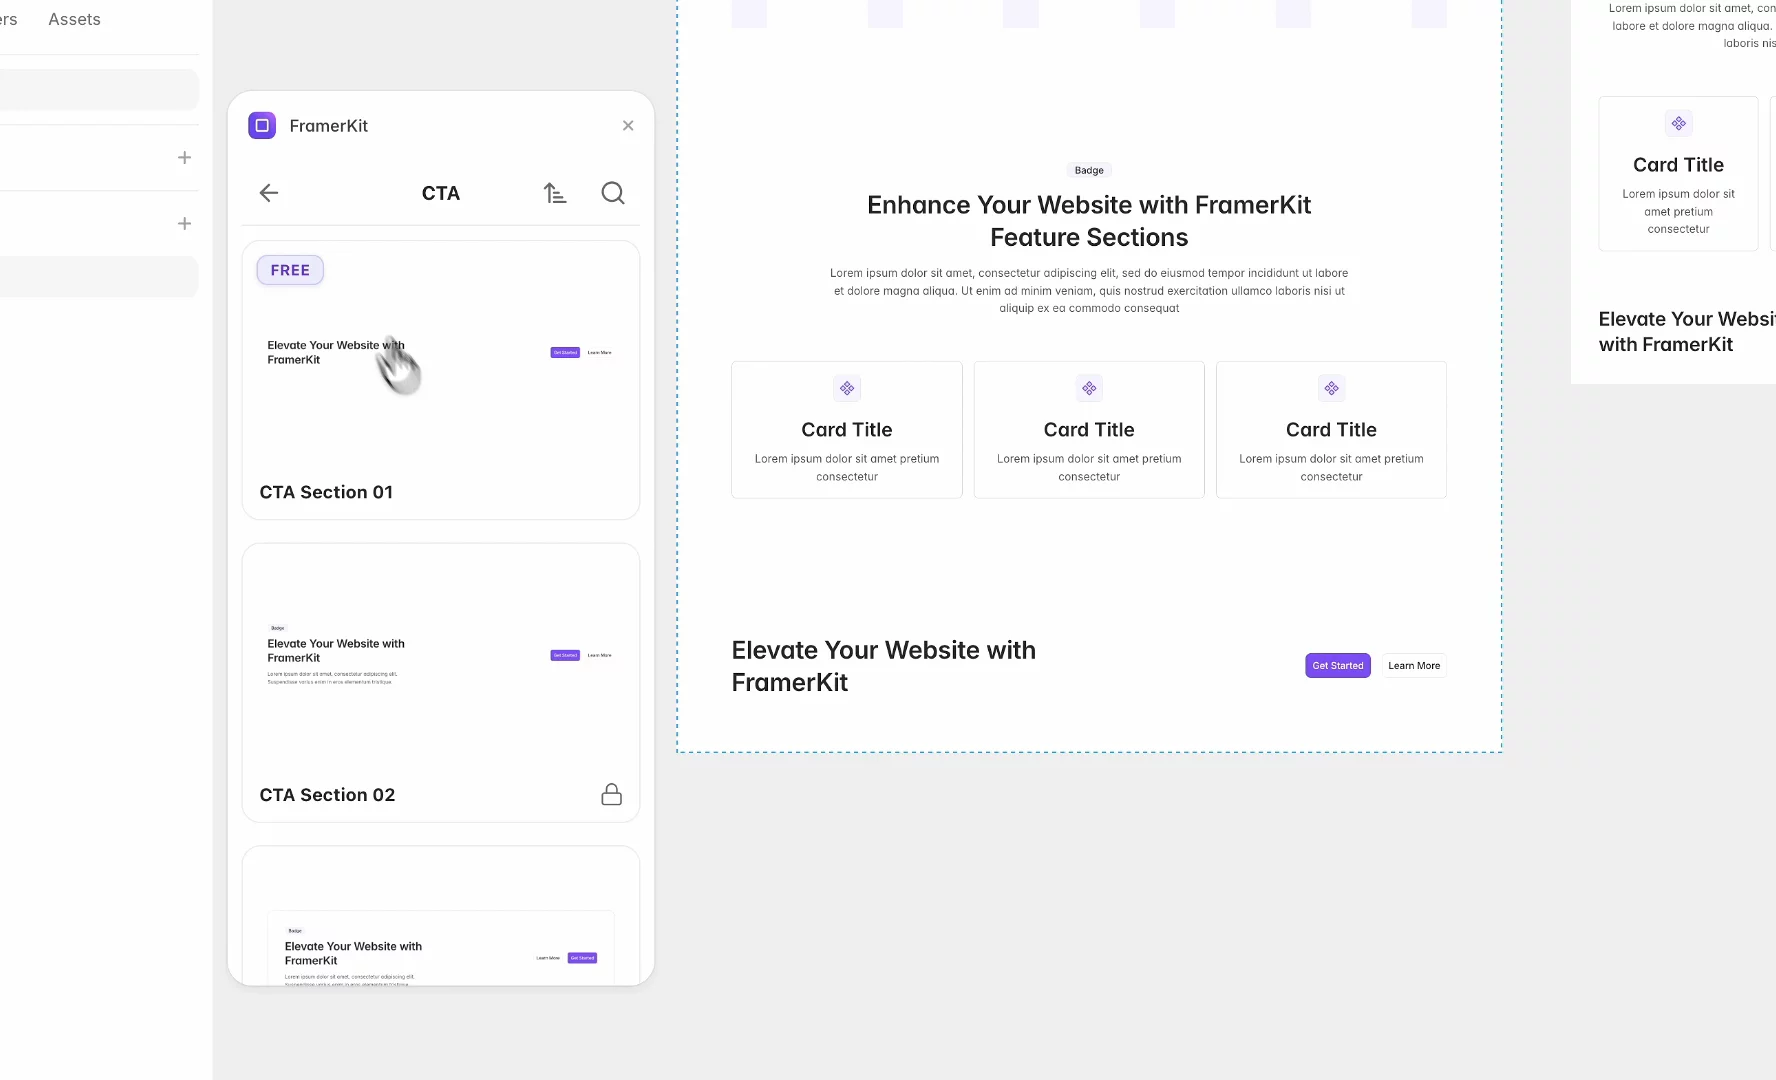The width and height of the screenshot is (1776, 1080).
Task: Select the middle card's 'Card Title' text
Action: pos(1089,430)
